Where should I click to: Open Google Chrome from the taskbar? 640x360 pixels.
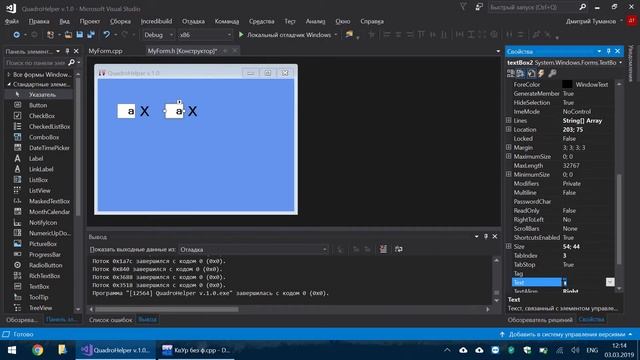point(38,350)
